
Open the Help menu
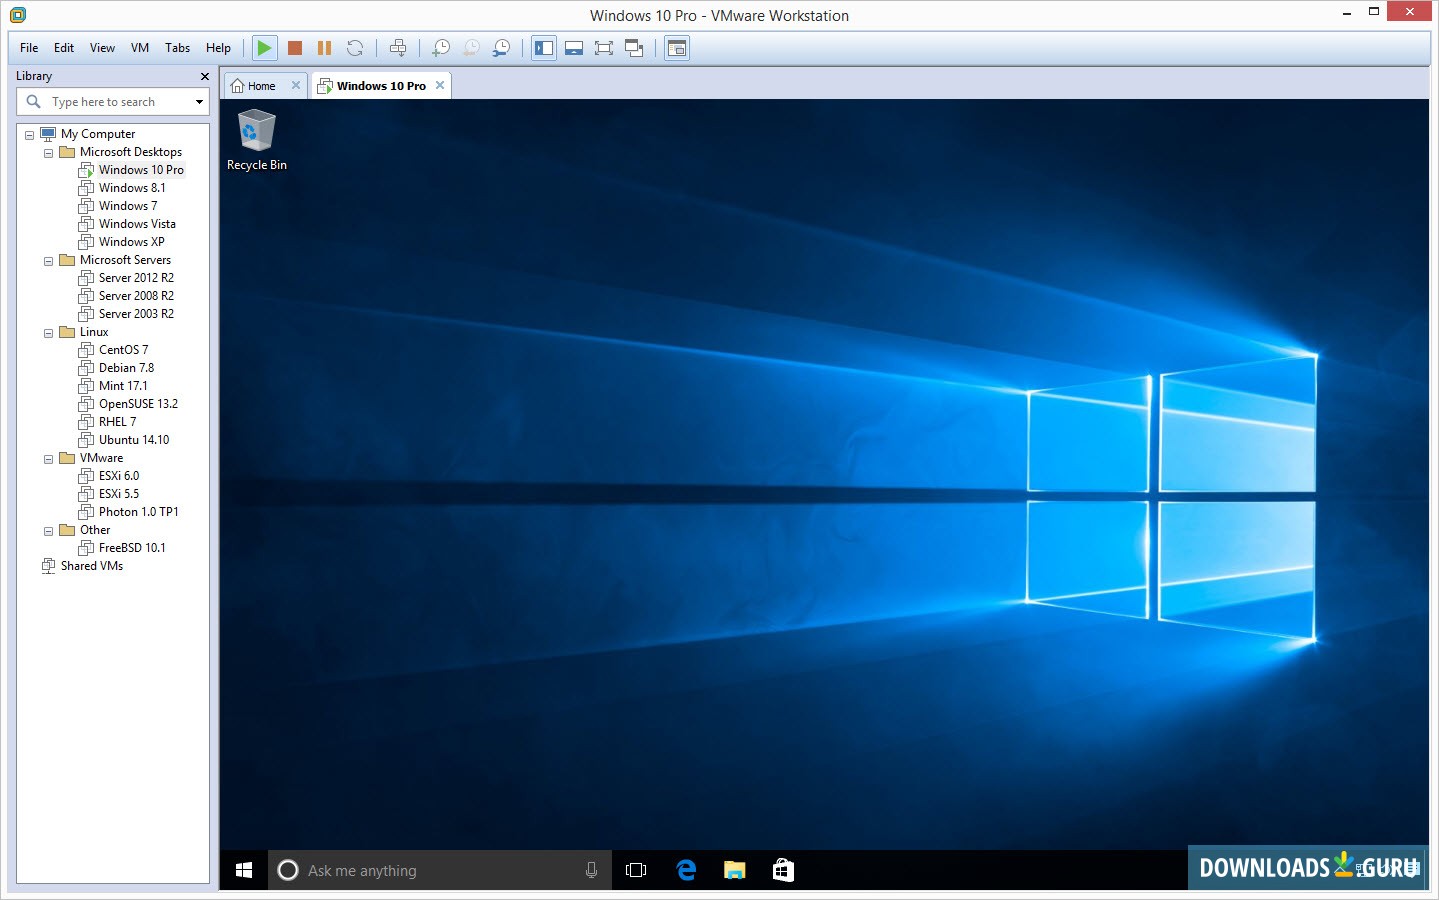click(x=218, y=48)
